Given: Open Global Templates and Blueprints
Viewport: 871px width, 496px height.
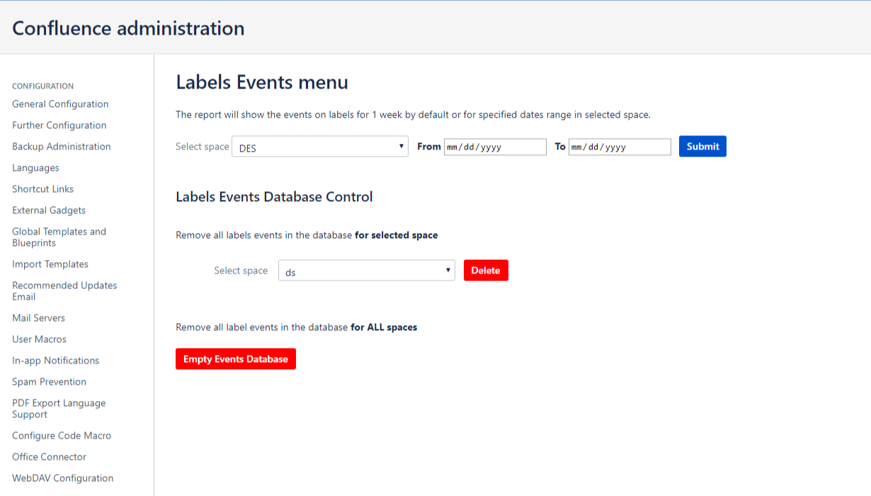Looking at the screenshot, I should (59, 237).
